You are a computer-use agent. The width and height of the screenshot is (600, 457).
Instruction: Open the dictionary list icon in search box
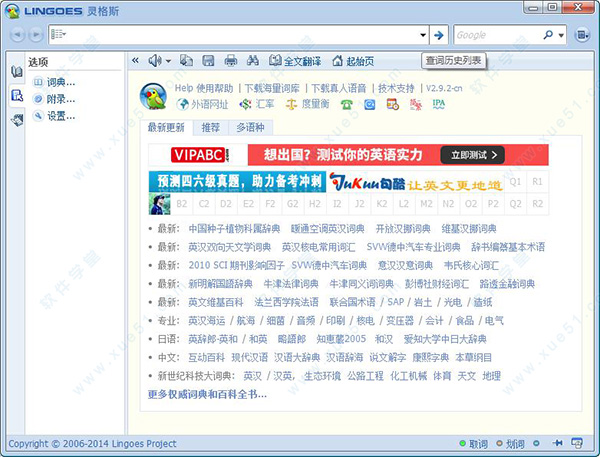[x=58, y=34]
